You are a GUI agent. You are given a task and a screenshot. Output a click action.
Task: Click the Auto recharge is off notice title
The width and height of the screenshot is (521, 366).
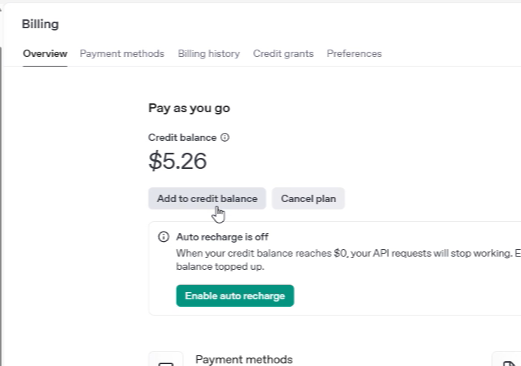click(x=222, y=237)
